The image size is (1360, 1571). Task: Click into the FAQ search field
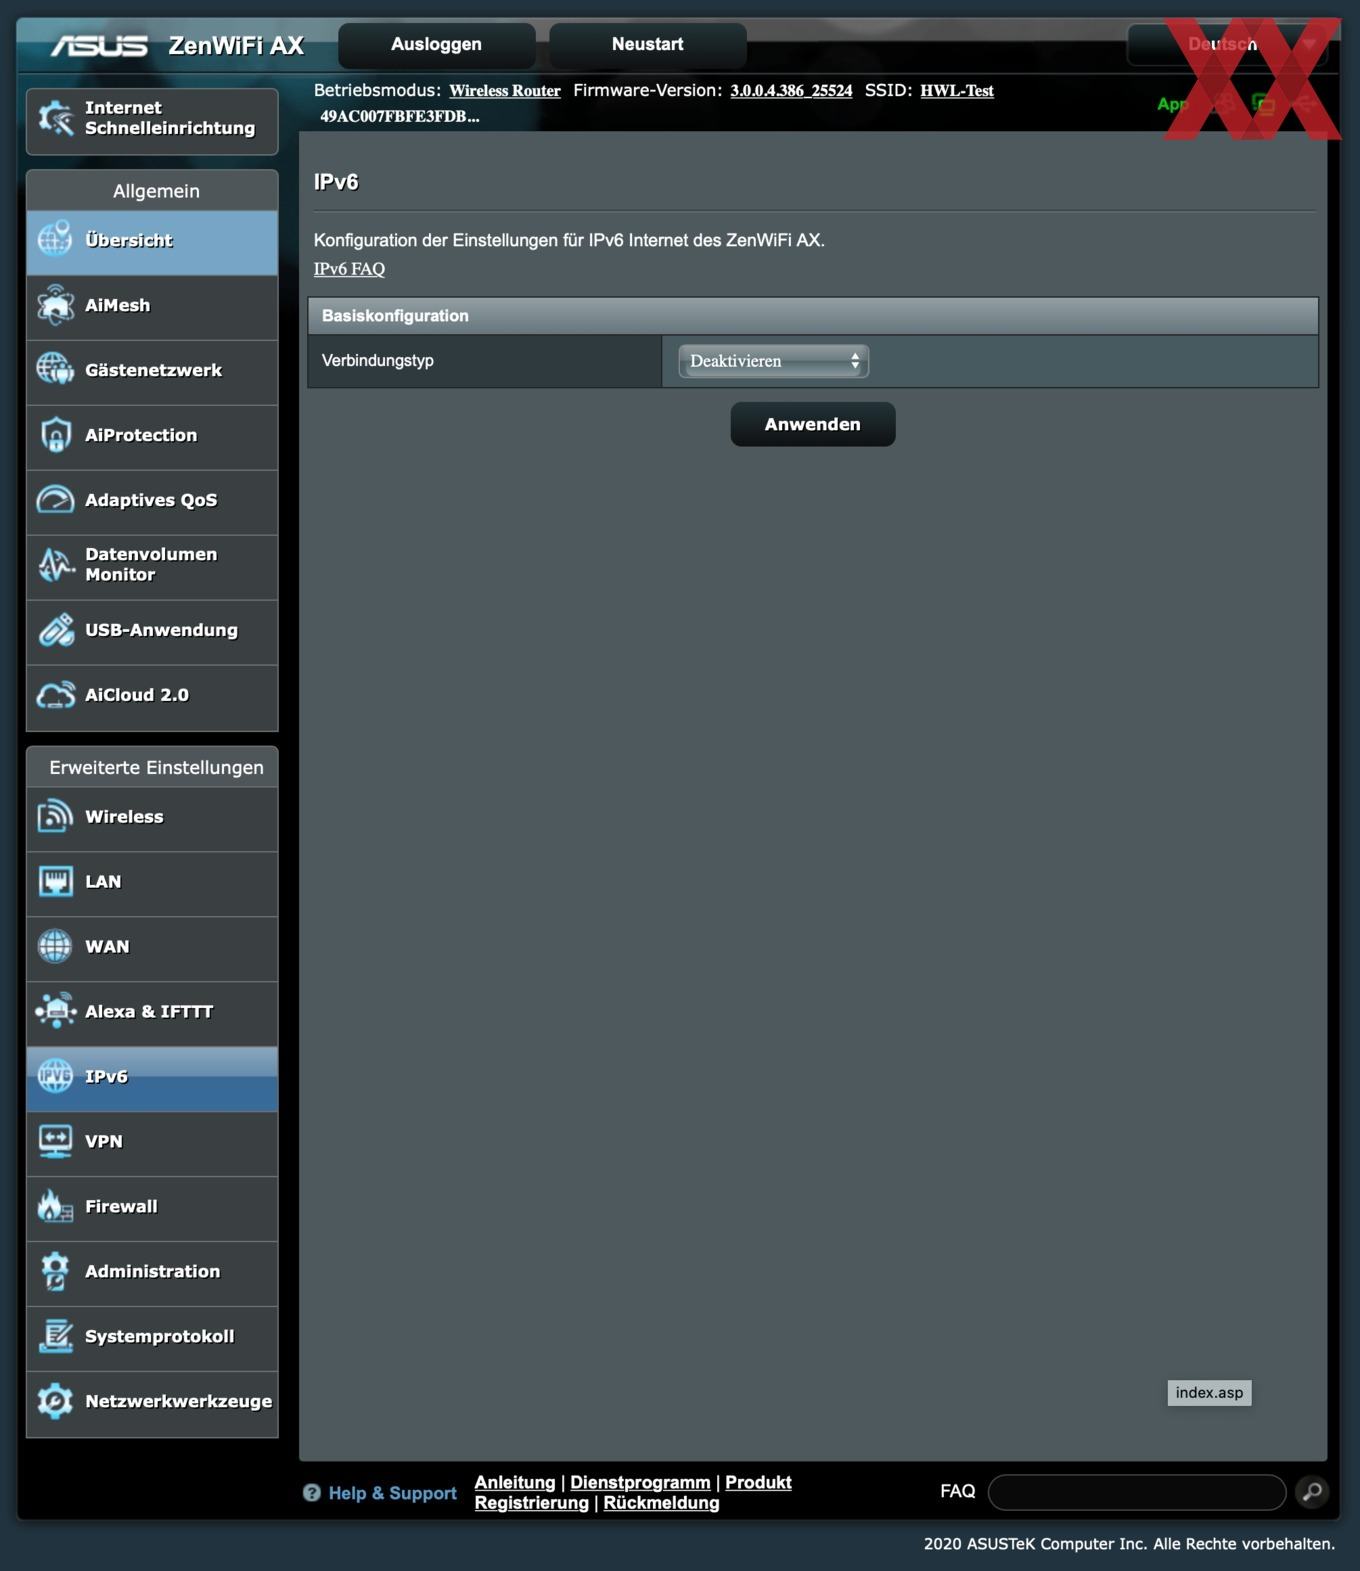[1137, 1492]
